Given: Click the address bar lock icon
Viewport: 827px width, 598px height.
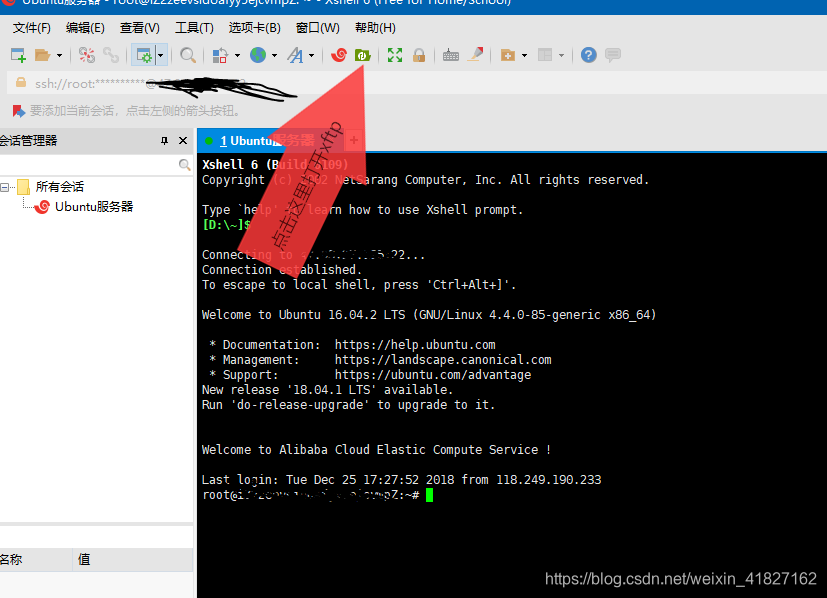Looking at the screenshot, I should (21, 82).
